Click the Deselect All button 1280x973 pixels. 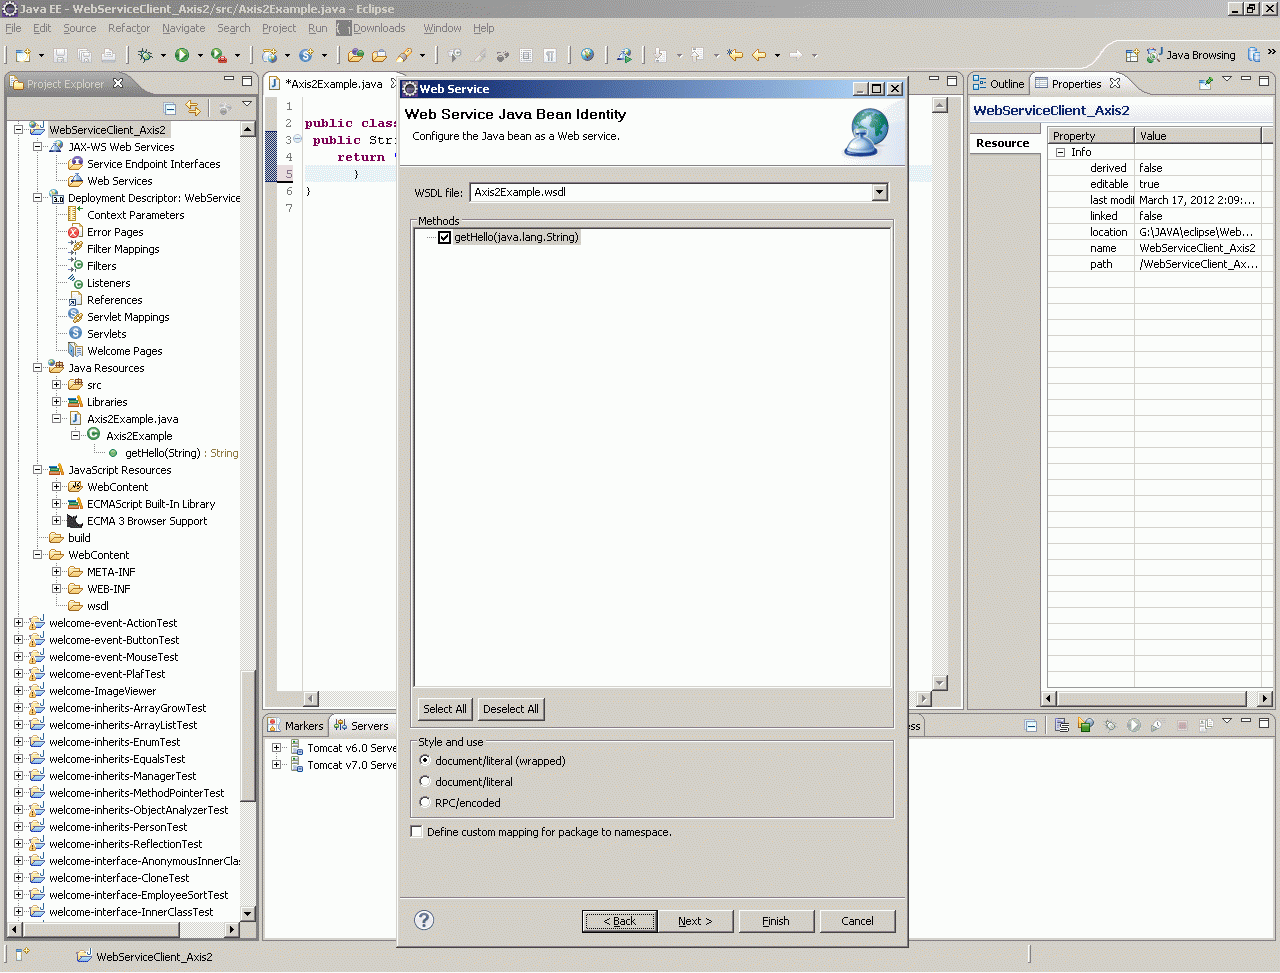click(511, 709)
